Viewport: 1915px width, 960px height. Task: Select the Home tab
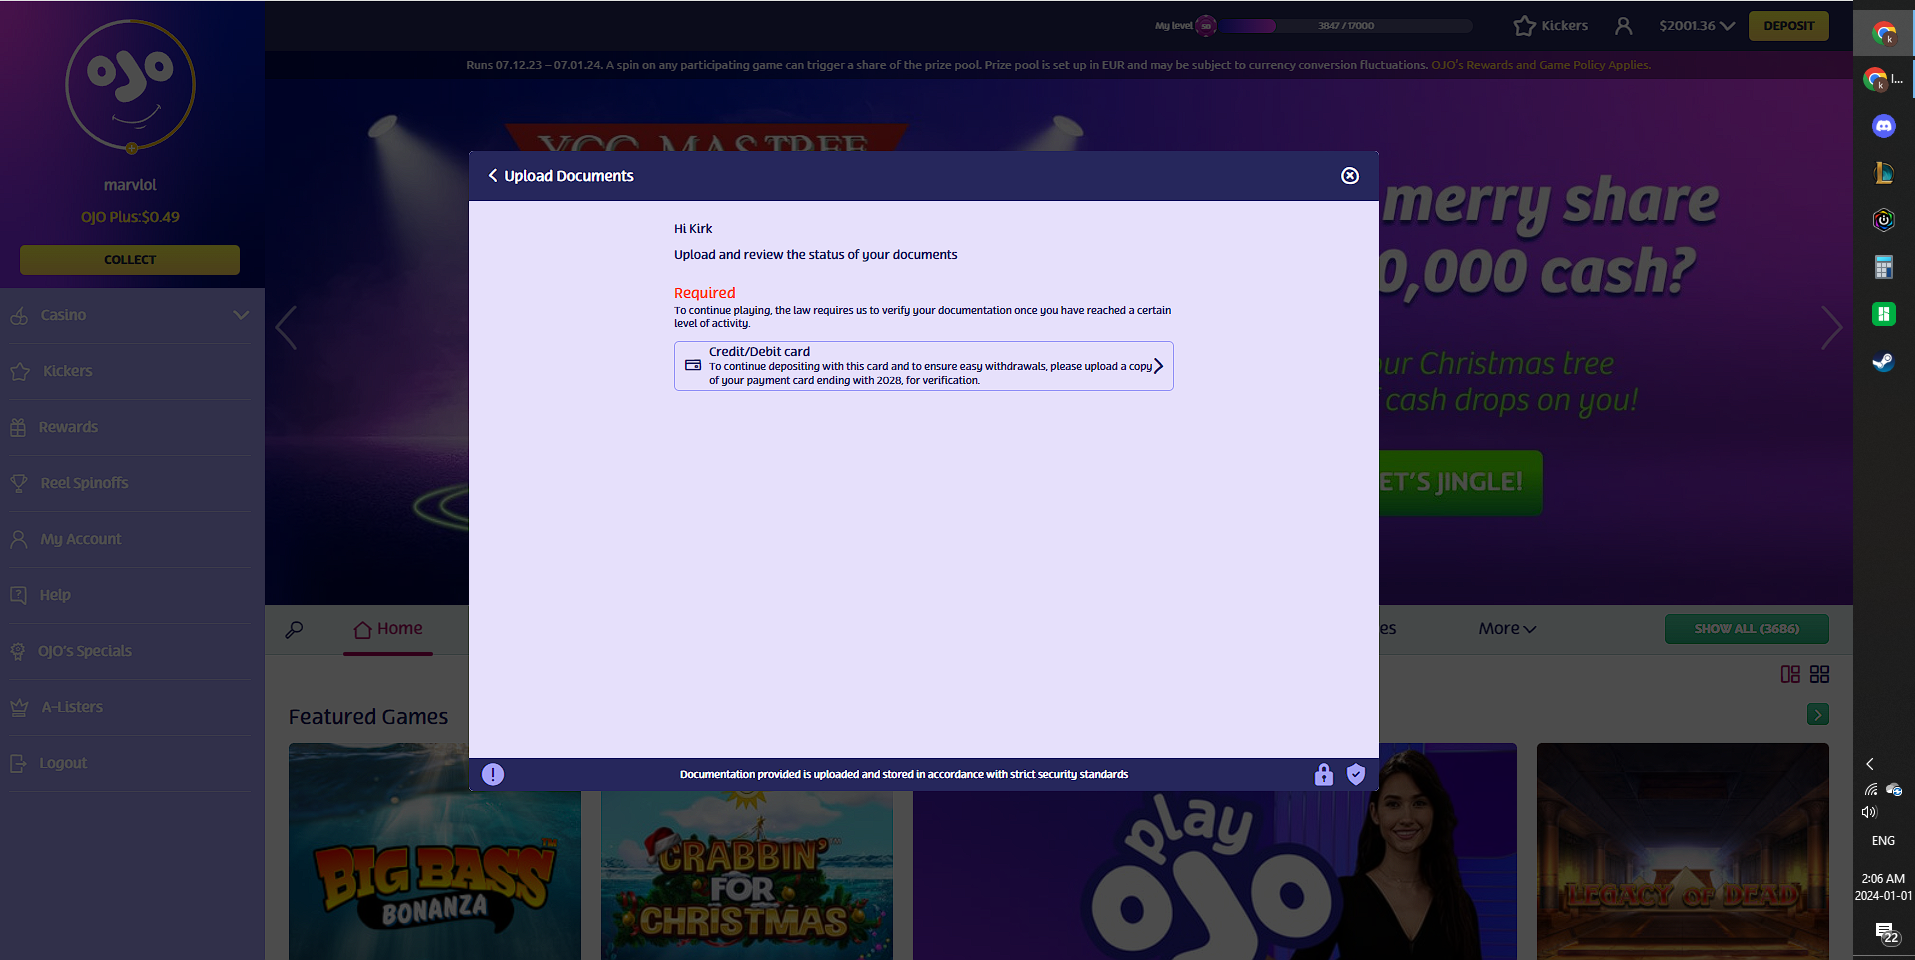pos(388,629)
